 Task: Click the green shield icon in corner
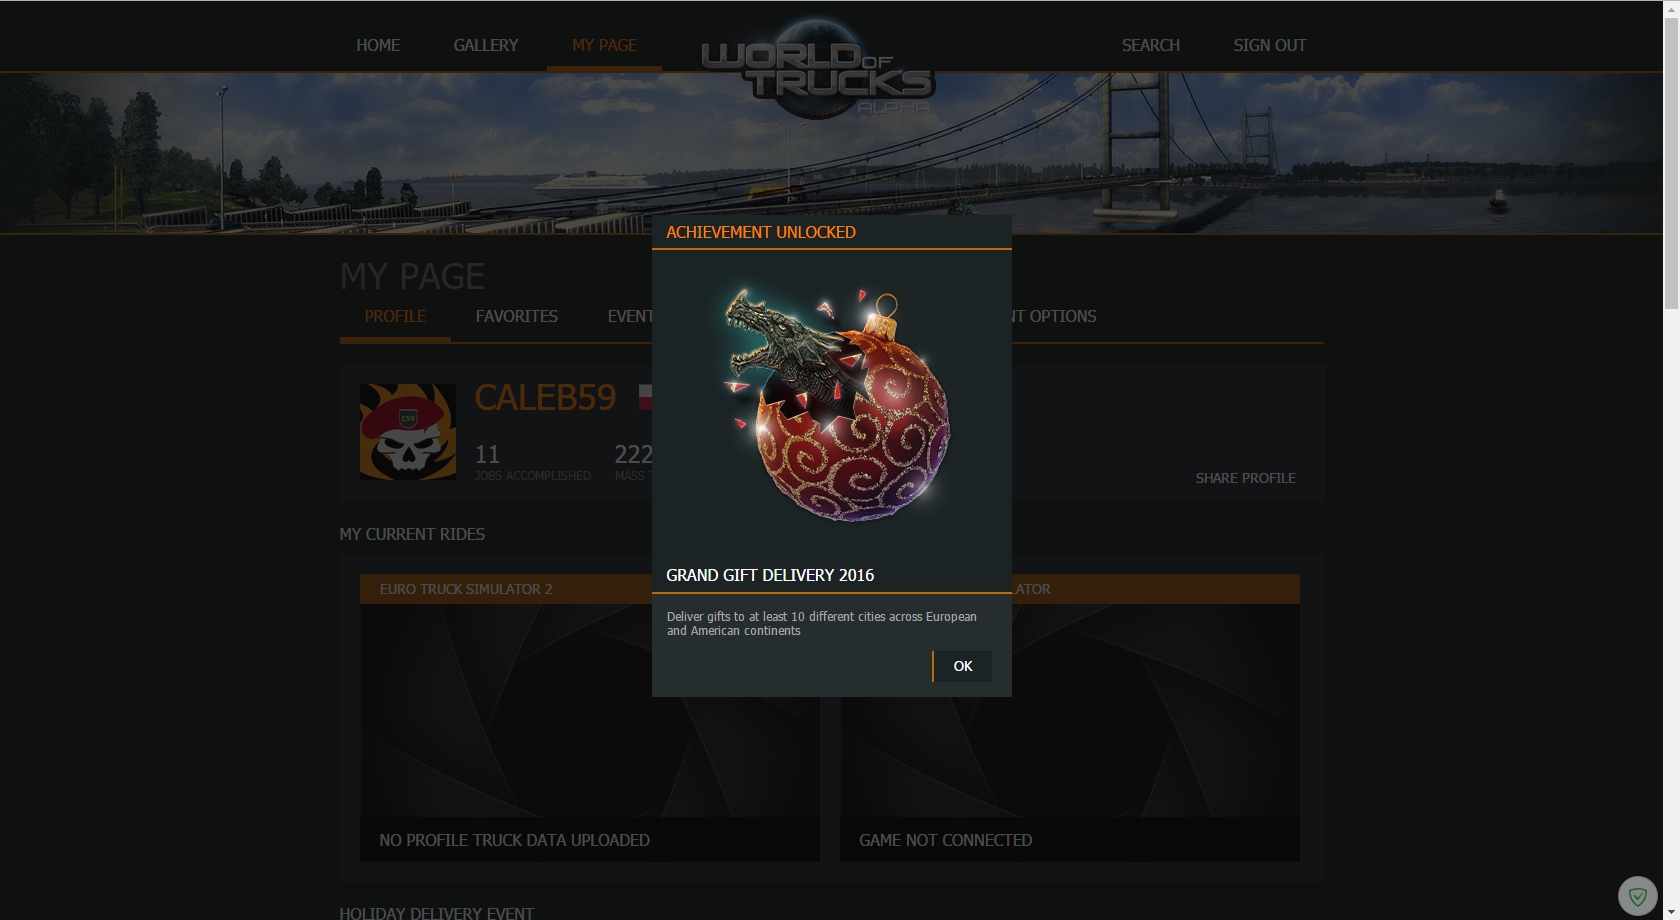(1637, 896)
